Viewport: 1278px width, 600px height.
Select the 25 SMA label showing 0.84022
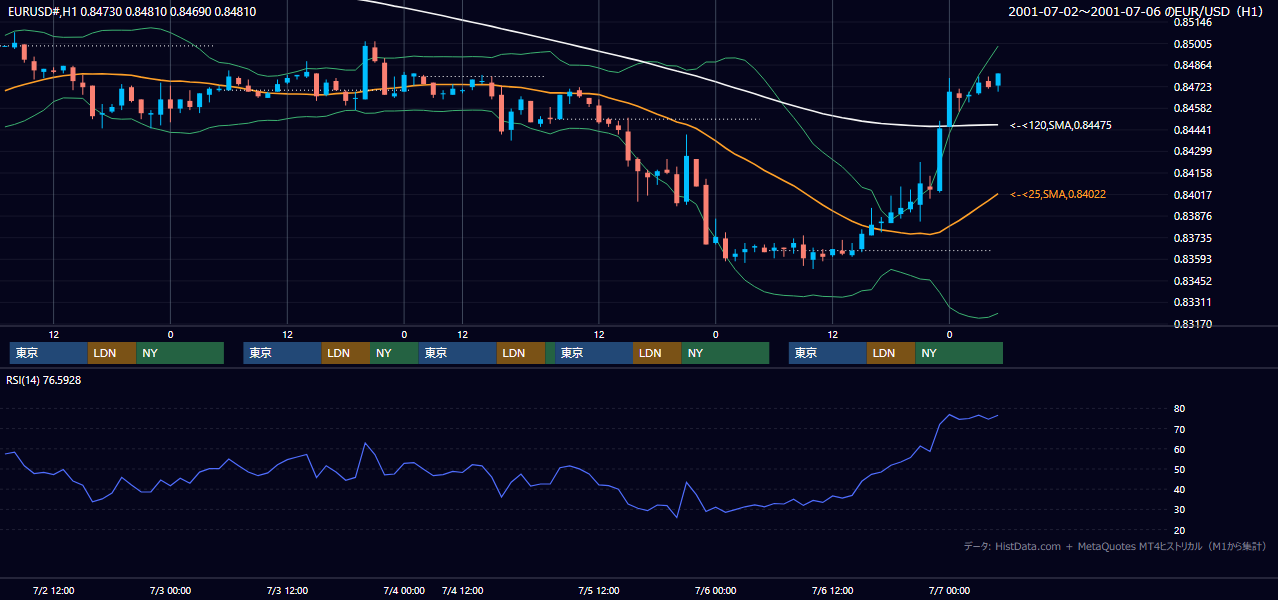(1058, 195)
